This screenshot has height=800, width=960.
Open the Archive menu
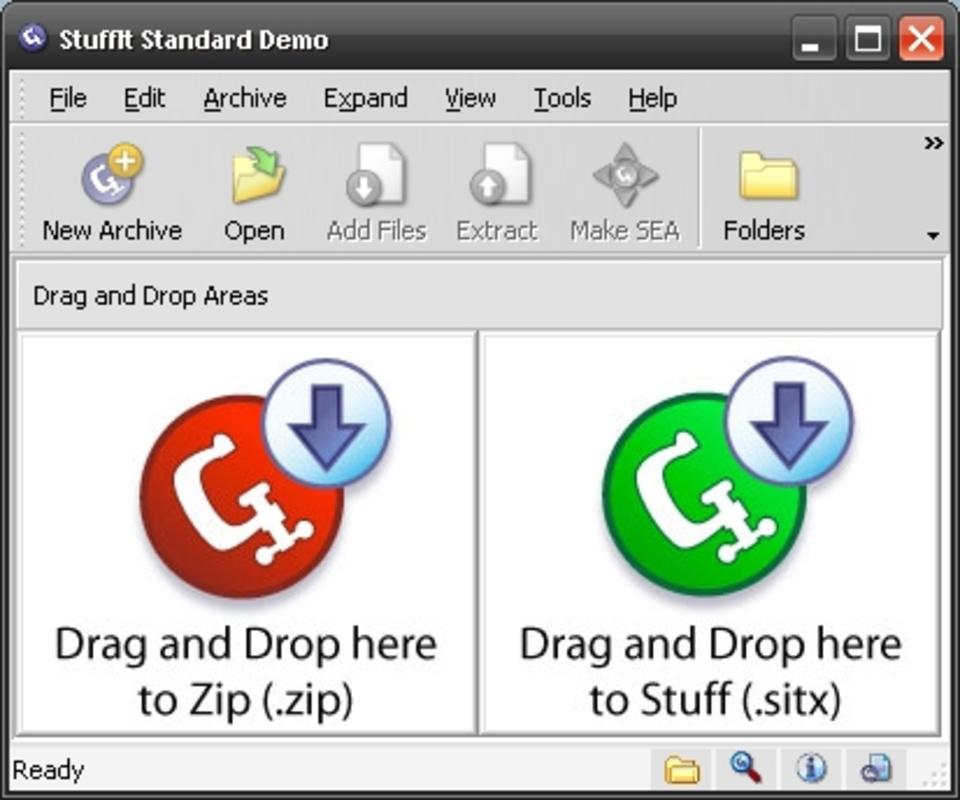(244, 98)
